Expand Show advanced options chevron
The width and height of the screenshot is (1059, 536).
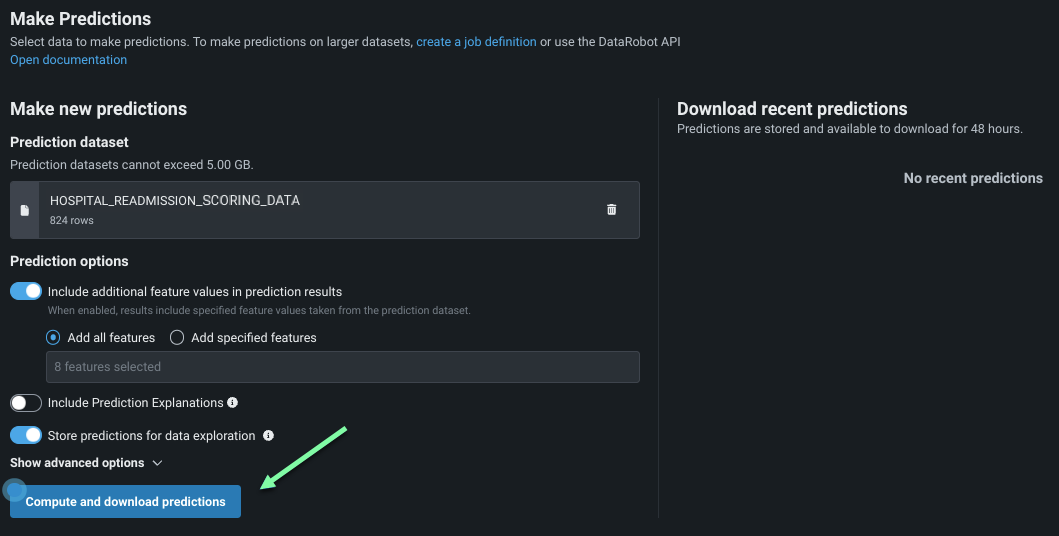[157, 463]
